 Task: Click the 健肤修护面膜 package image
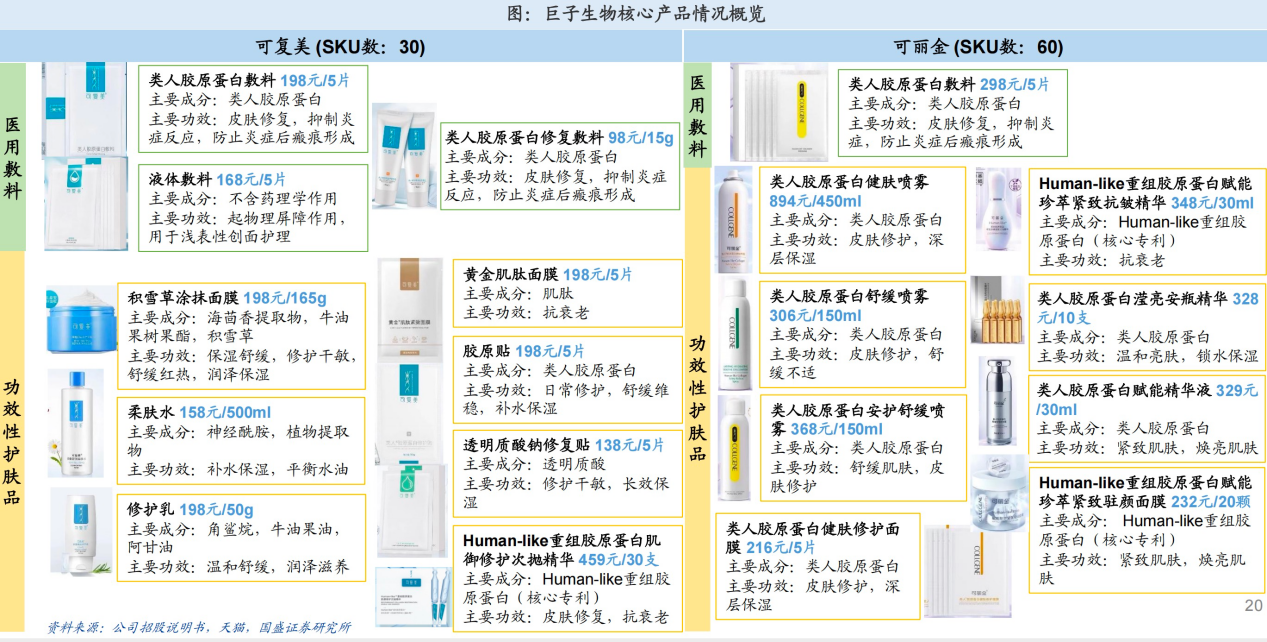pos(966,570)
